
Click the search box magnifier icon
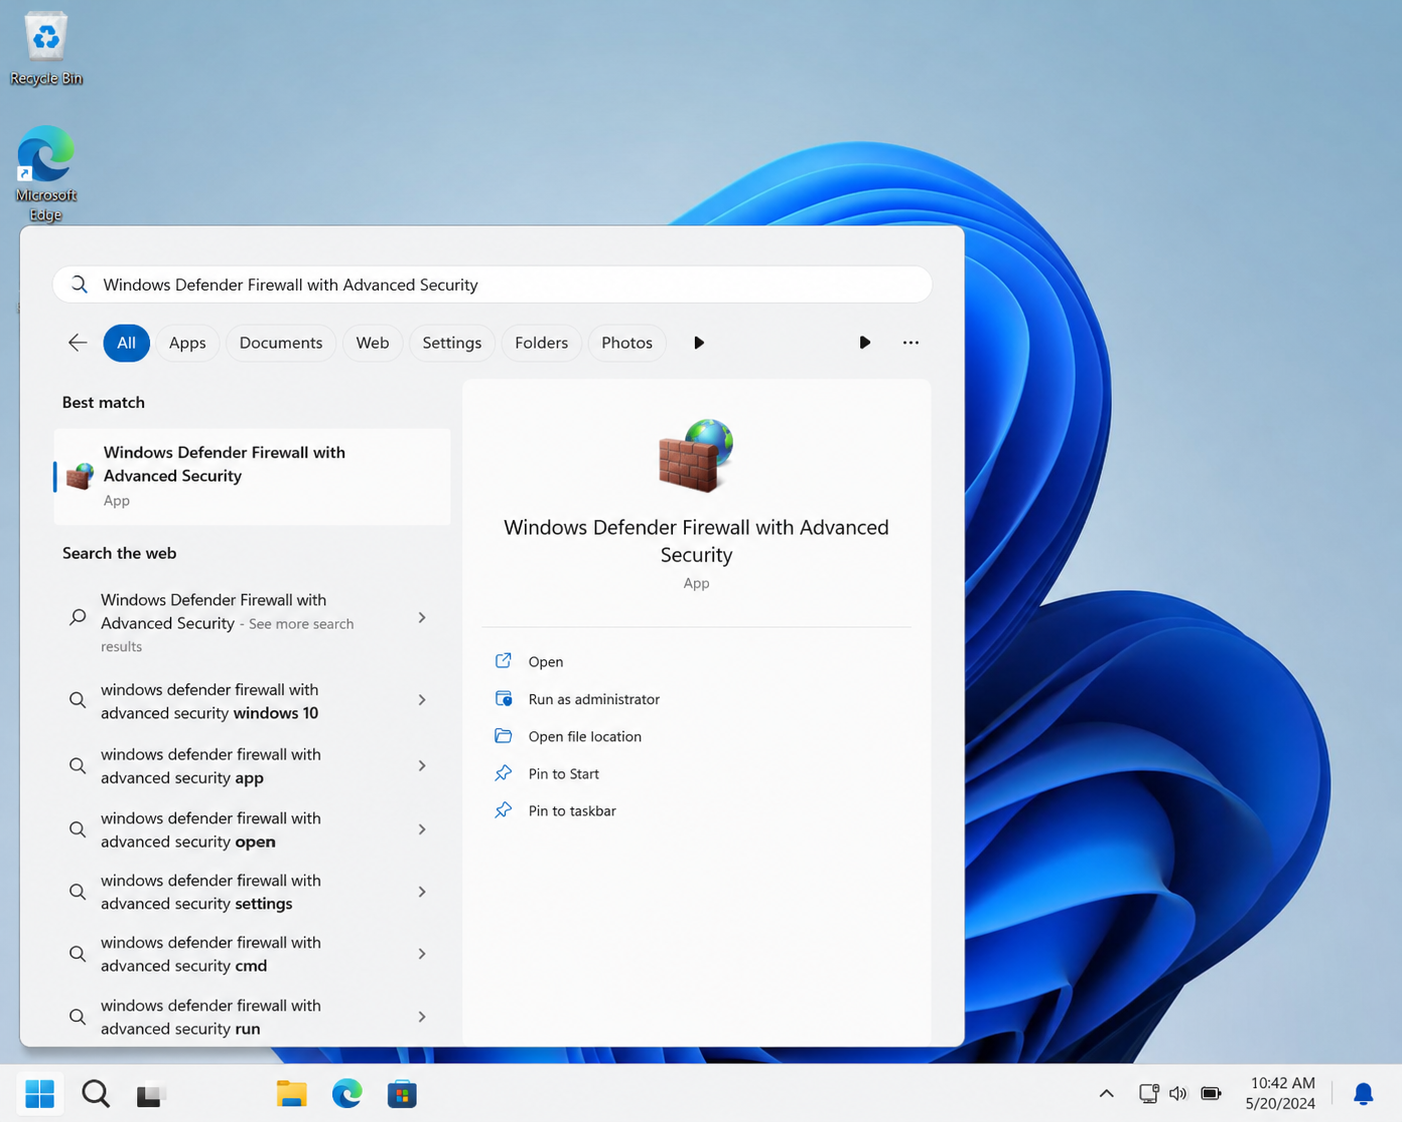click(79, 285)
